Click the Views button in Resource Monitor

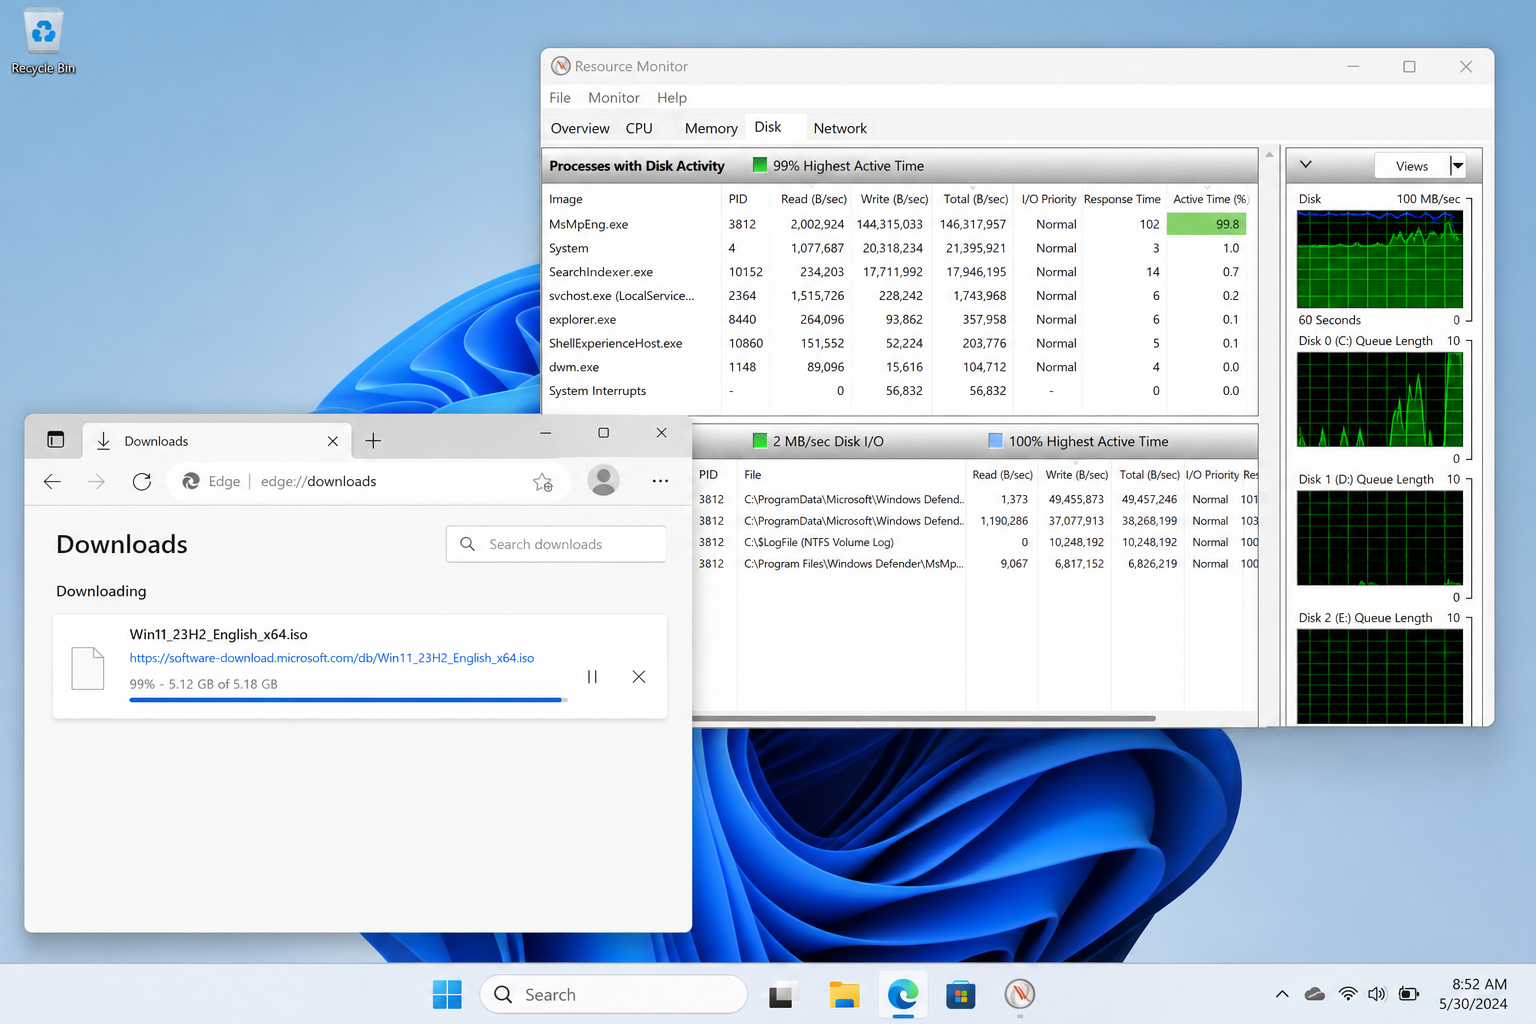[x=1412, y=166]
